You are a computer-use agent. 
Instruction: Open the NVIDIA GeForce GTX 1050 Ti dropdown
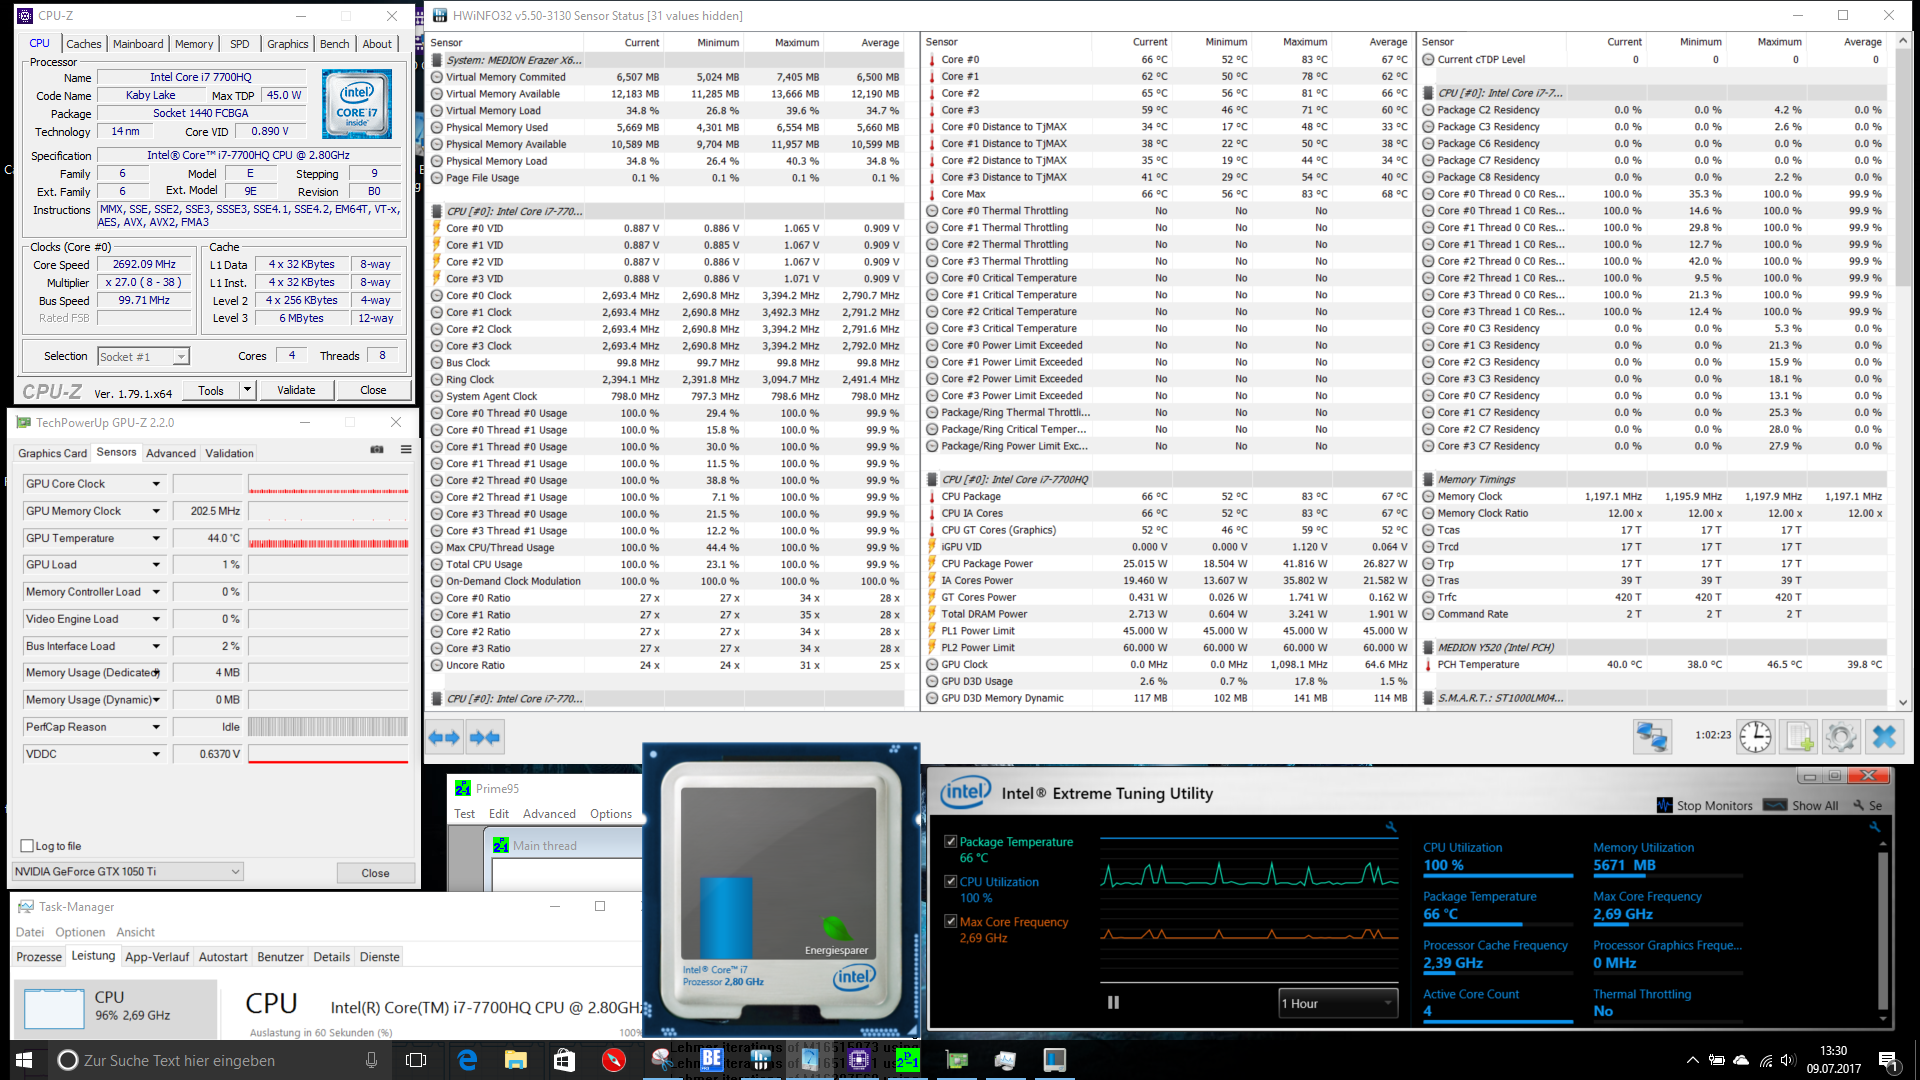point(128,872)
